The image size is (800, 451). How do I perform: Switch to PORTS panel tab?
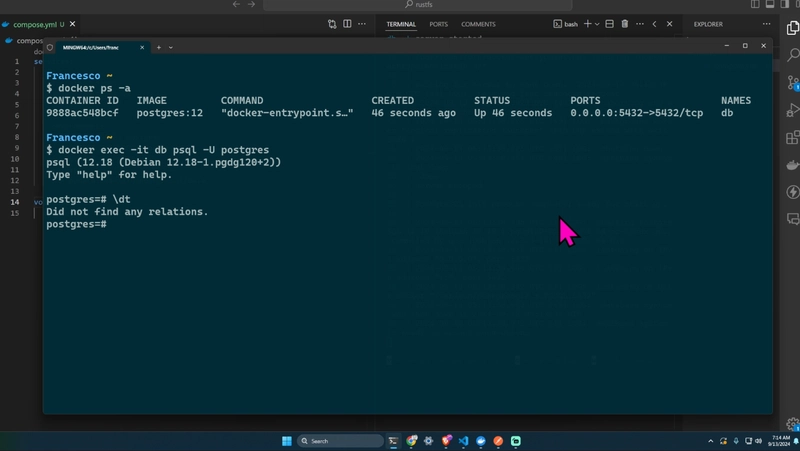coord(438,24)
